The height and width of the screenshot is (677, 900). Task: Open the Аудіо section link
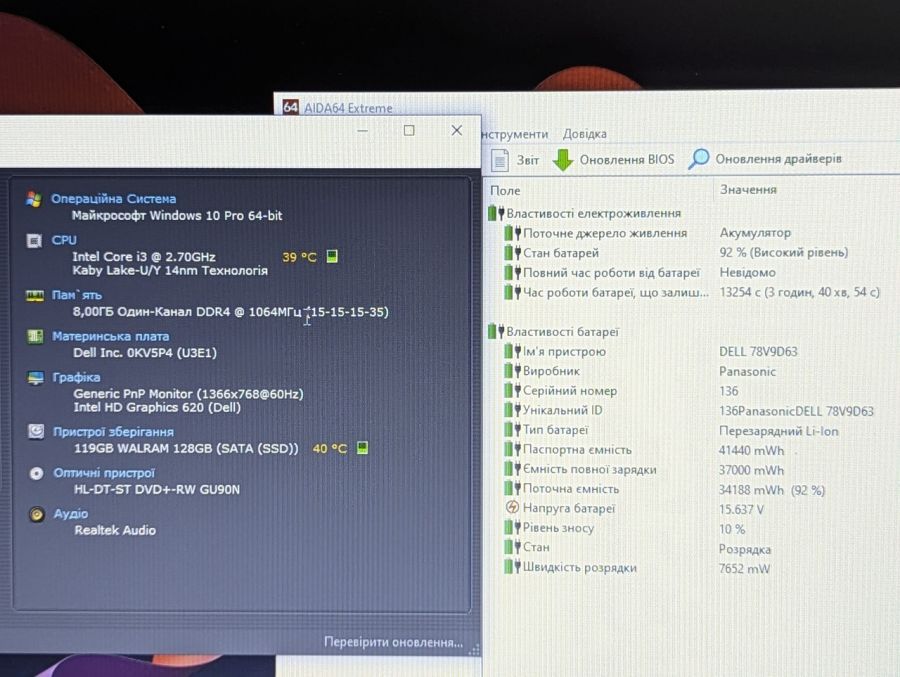71,514
